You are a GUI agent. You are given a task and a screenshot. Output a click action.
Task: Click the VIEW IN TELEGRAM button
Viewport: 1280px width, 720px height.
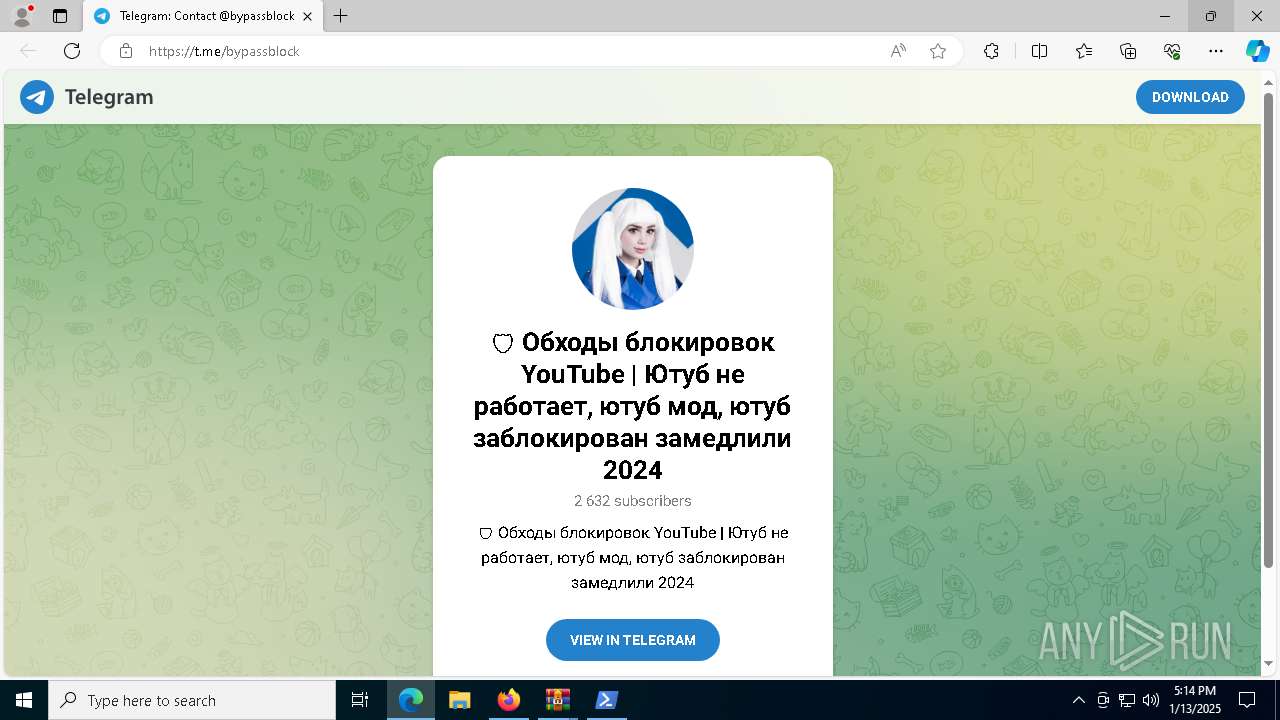[x=633, y=640]
